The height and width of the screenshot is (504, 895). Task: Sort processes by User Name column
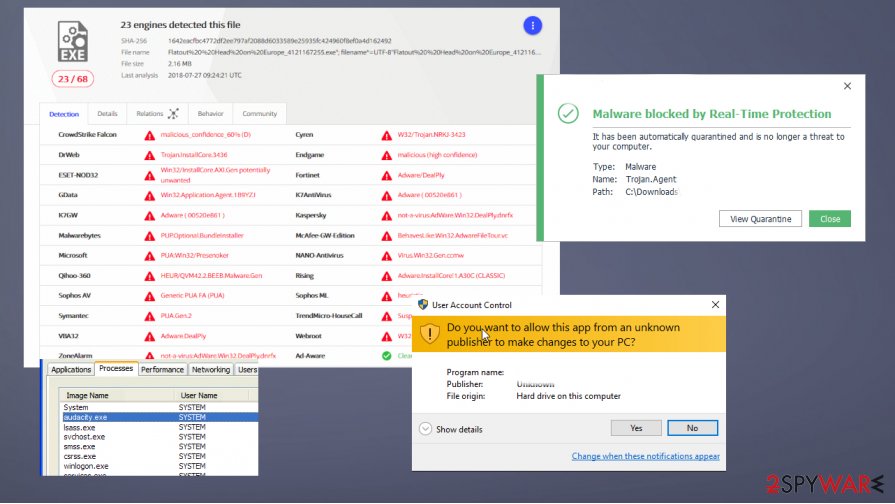[211, 395]
